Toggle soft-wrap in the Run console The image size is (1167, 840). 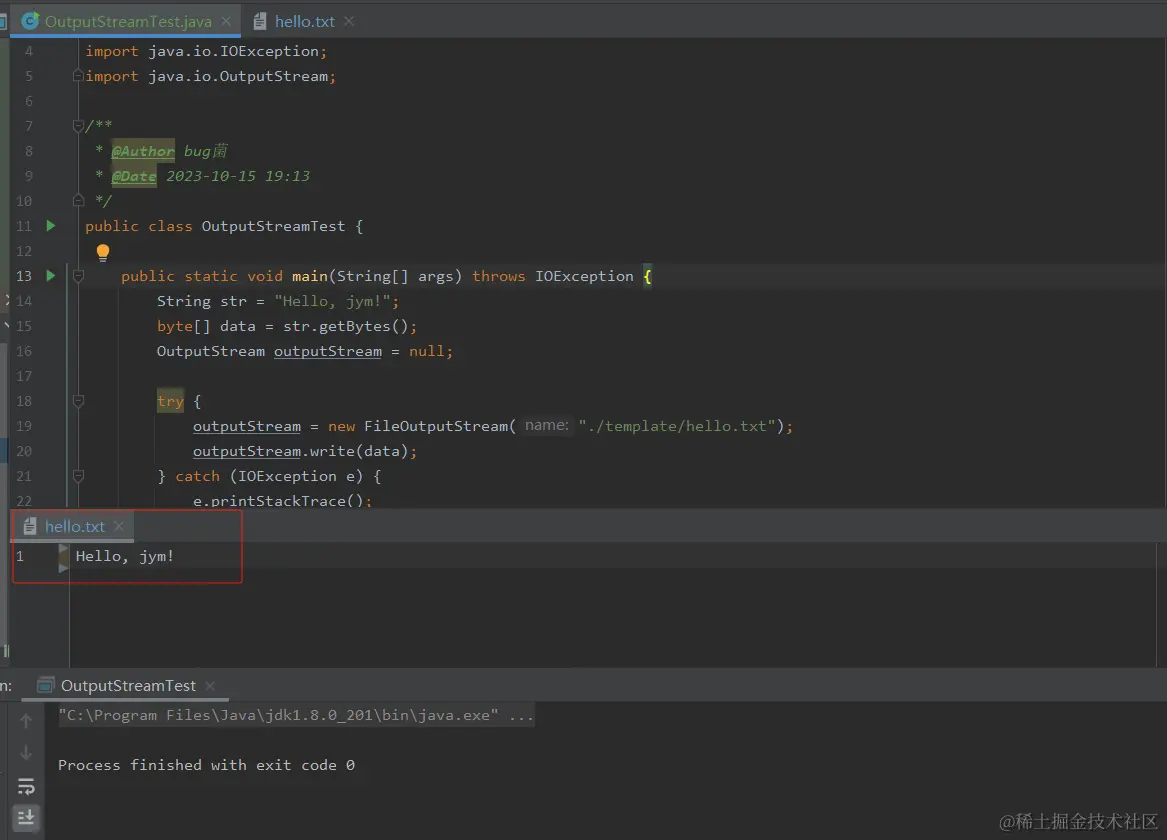pos(26,786)
